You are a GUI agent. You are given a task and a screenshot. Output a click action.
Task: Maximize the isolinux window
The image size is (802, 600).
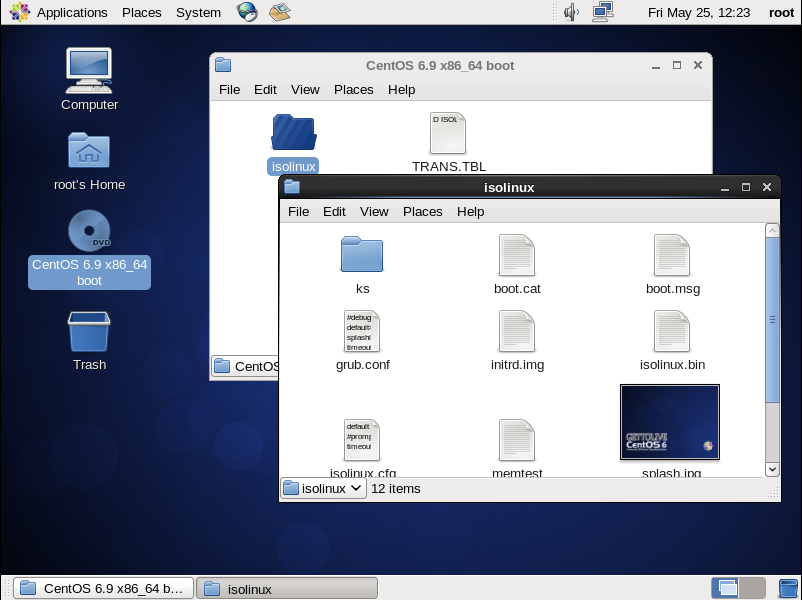745,187
